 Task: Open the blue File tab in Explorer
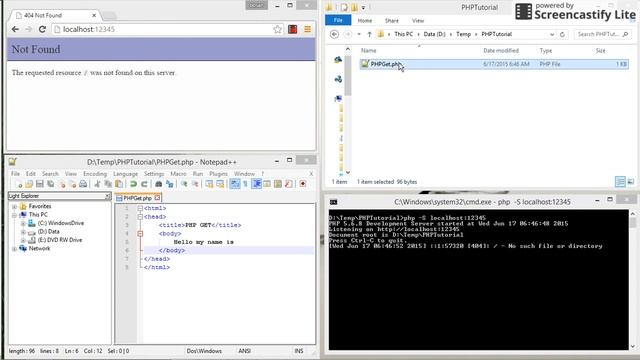(x=338, y=20)
